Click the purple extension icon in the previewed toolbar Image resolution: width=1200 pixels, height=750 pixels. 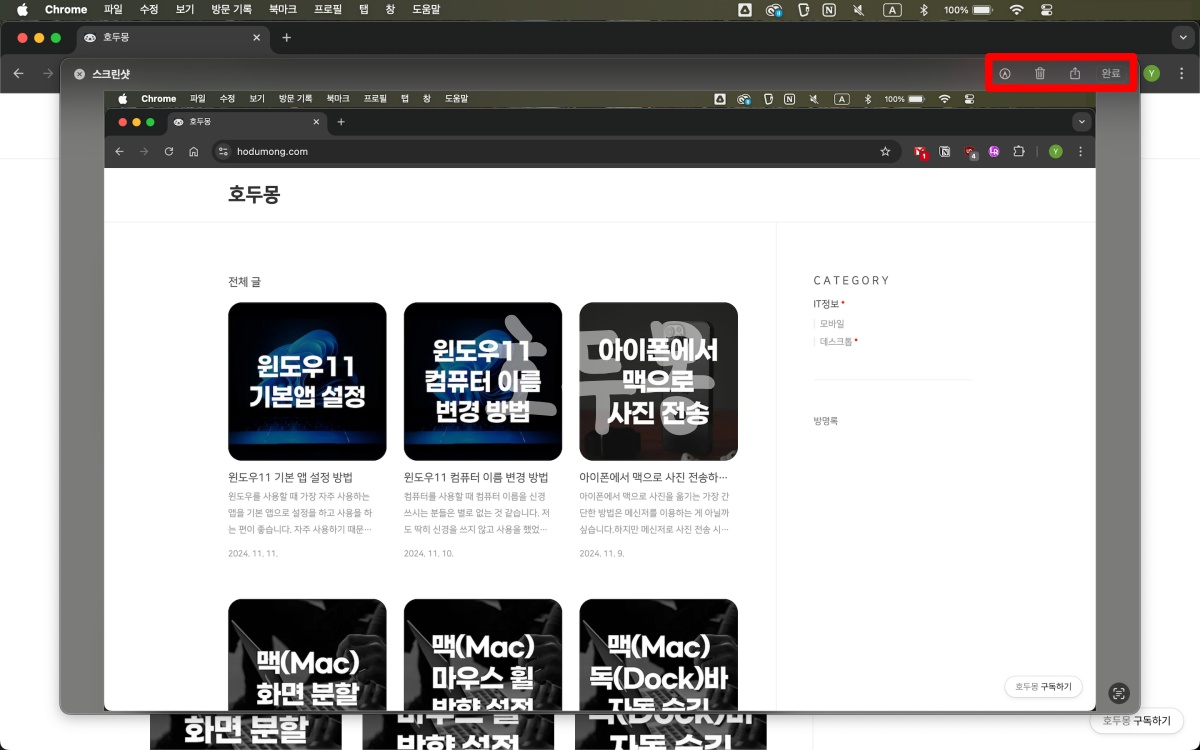tap(994, 152)
